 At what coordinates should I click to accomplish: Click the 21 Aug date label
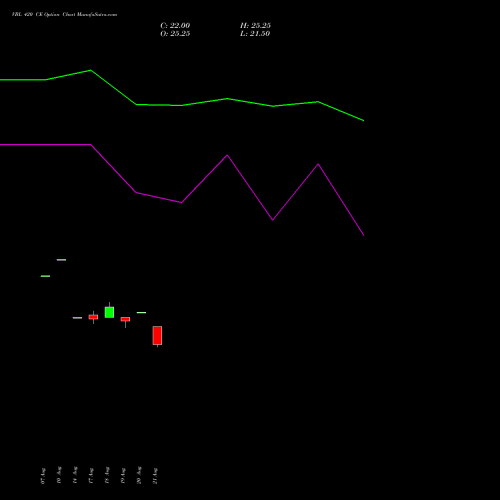tap(155, 476)
